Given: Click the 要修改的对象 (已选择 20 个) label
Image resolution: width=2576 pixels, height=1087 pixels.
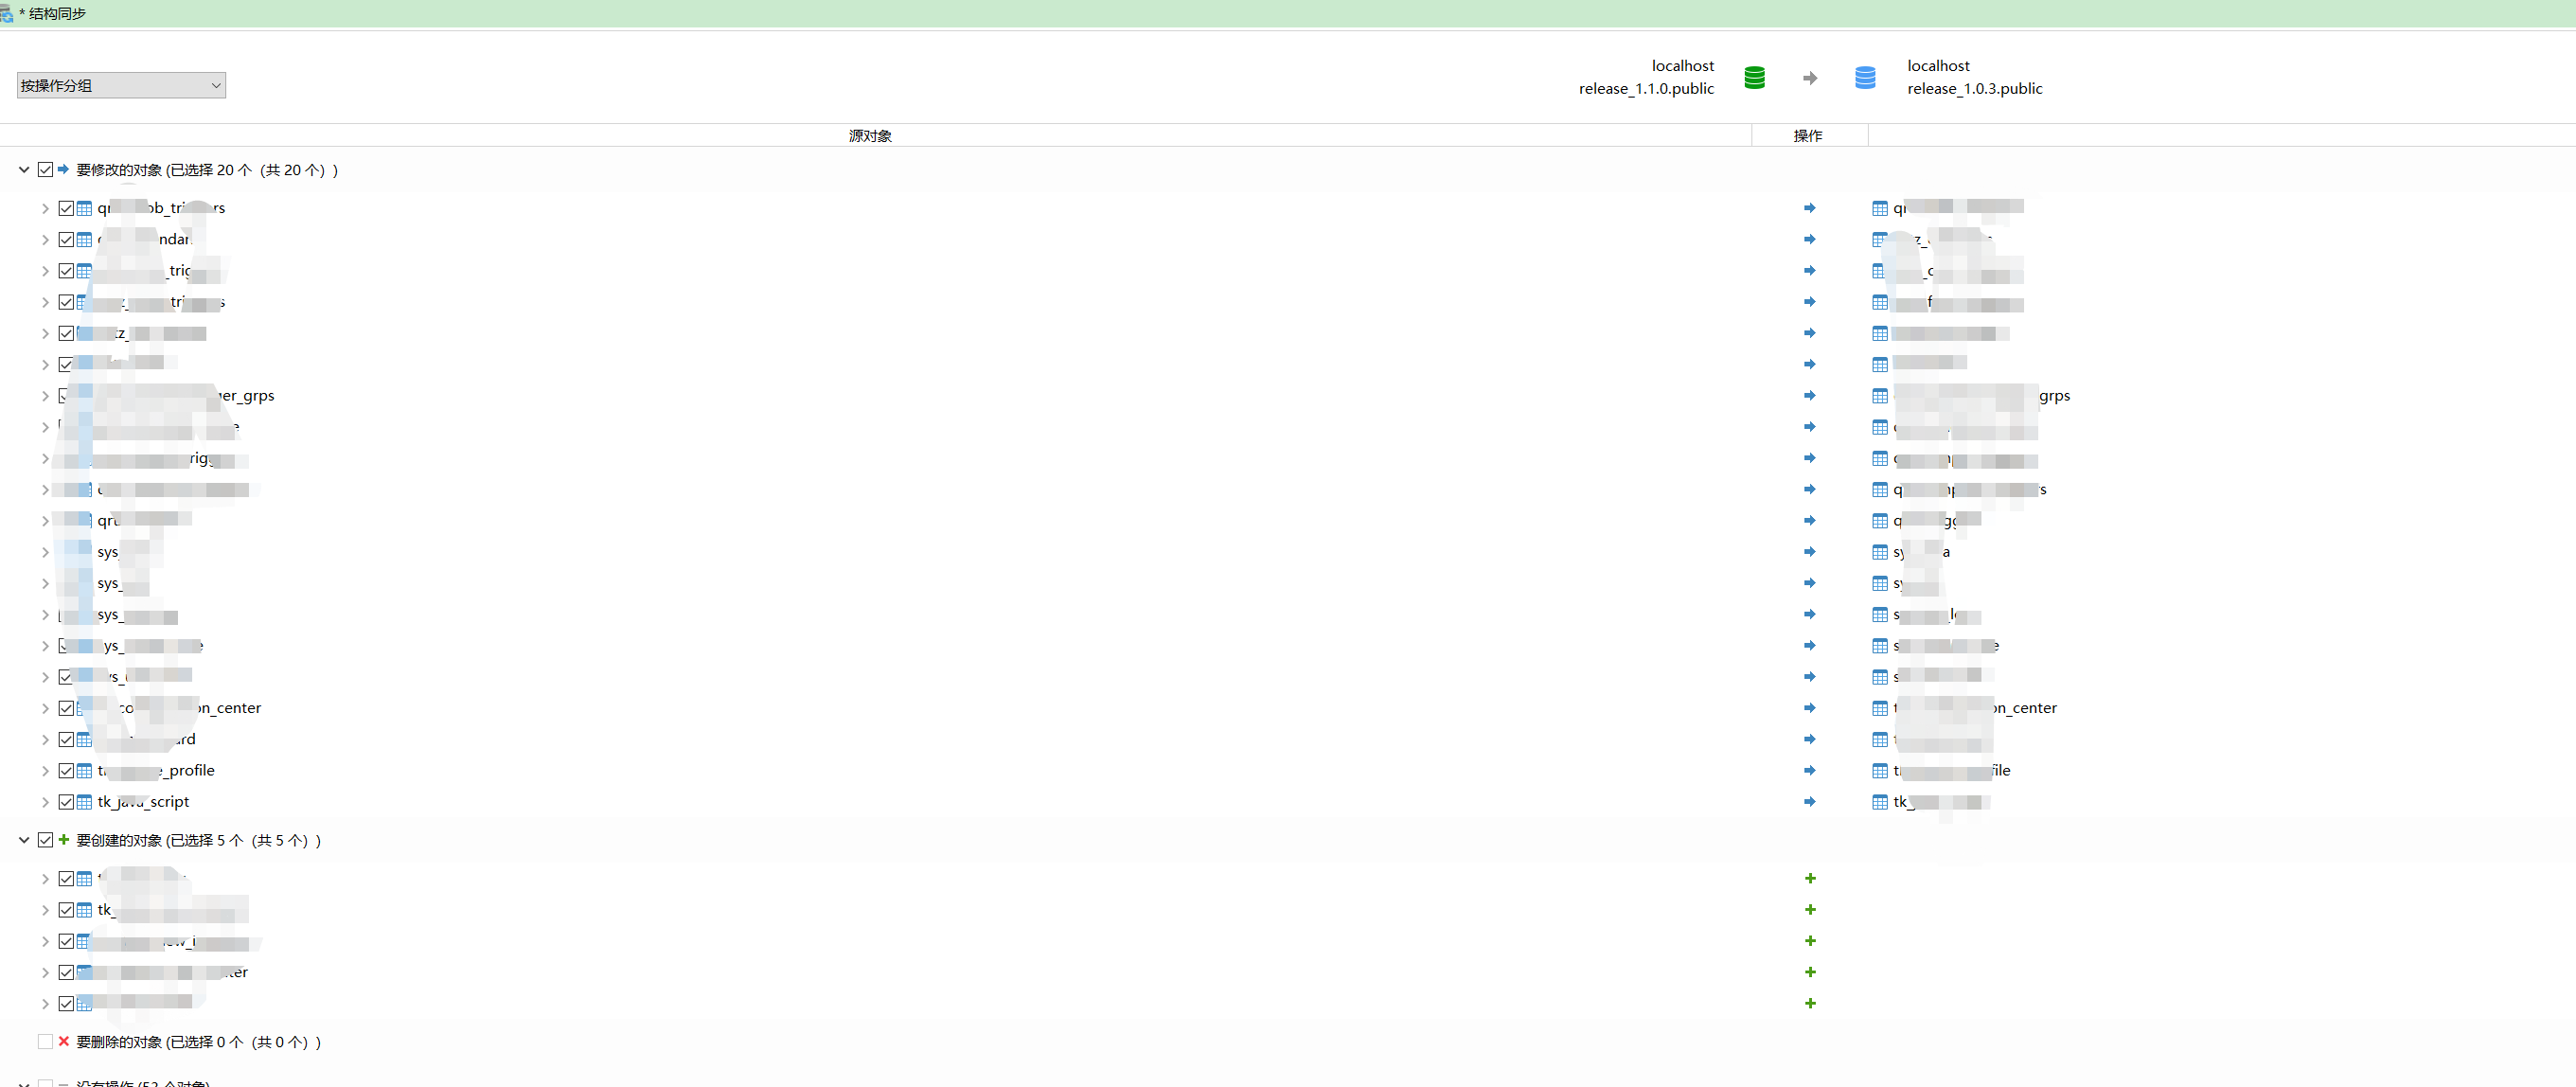Looking at the screenshot, I should pyautogui.click(x=207, y=170).
